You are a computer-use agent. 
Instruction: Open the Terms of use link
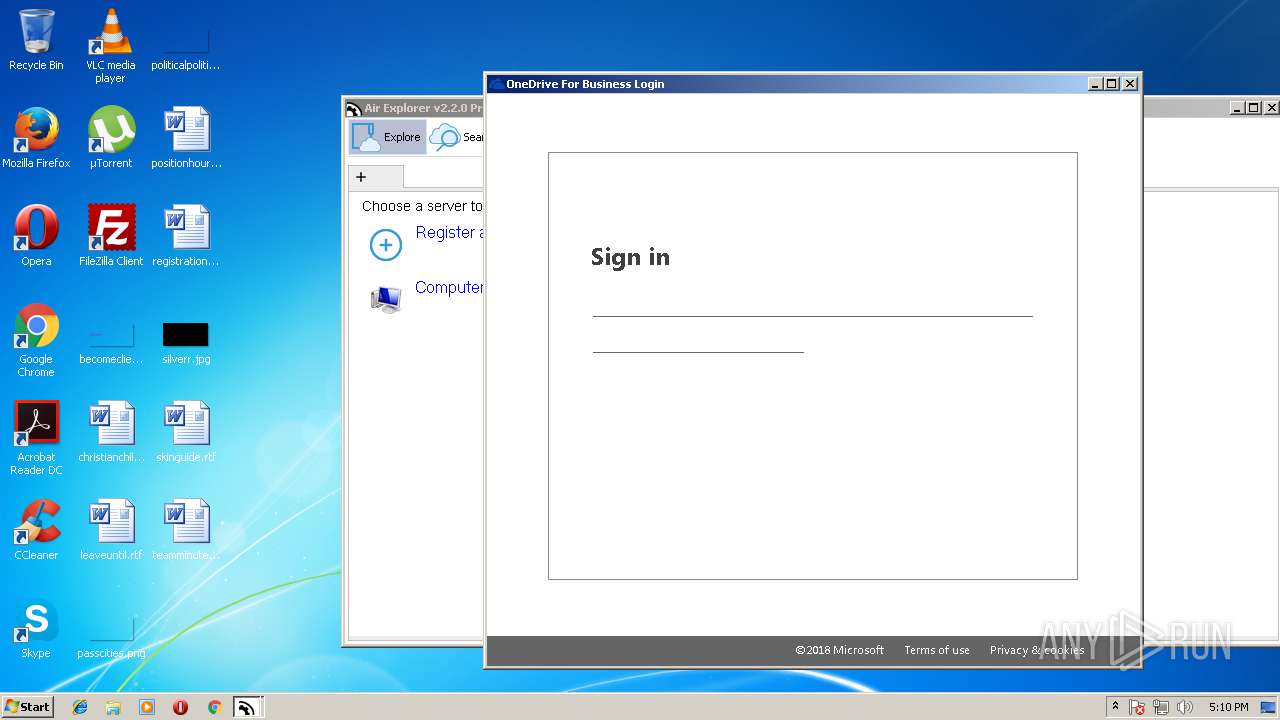coord(937,650)
